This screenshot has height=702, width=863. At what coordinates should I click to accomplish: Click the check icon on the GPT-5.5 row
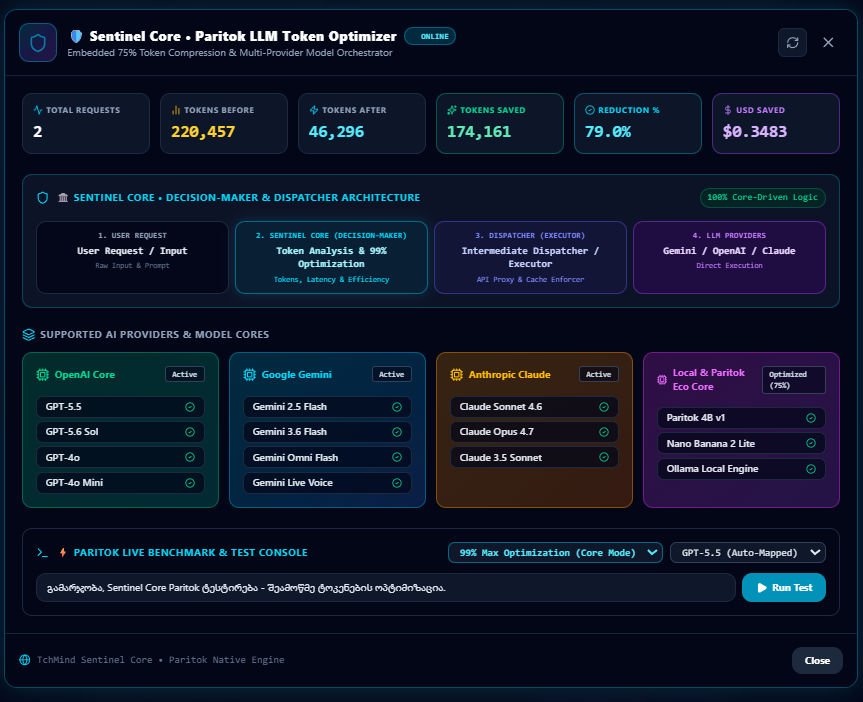click(x=190, y=407)
